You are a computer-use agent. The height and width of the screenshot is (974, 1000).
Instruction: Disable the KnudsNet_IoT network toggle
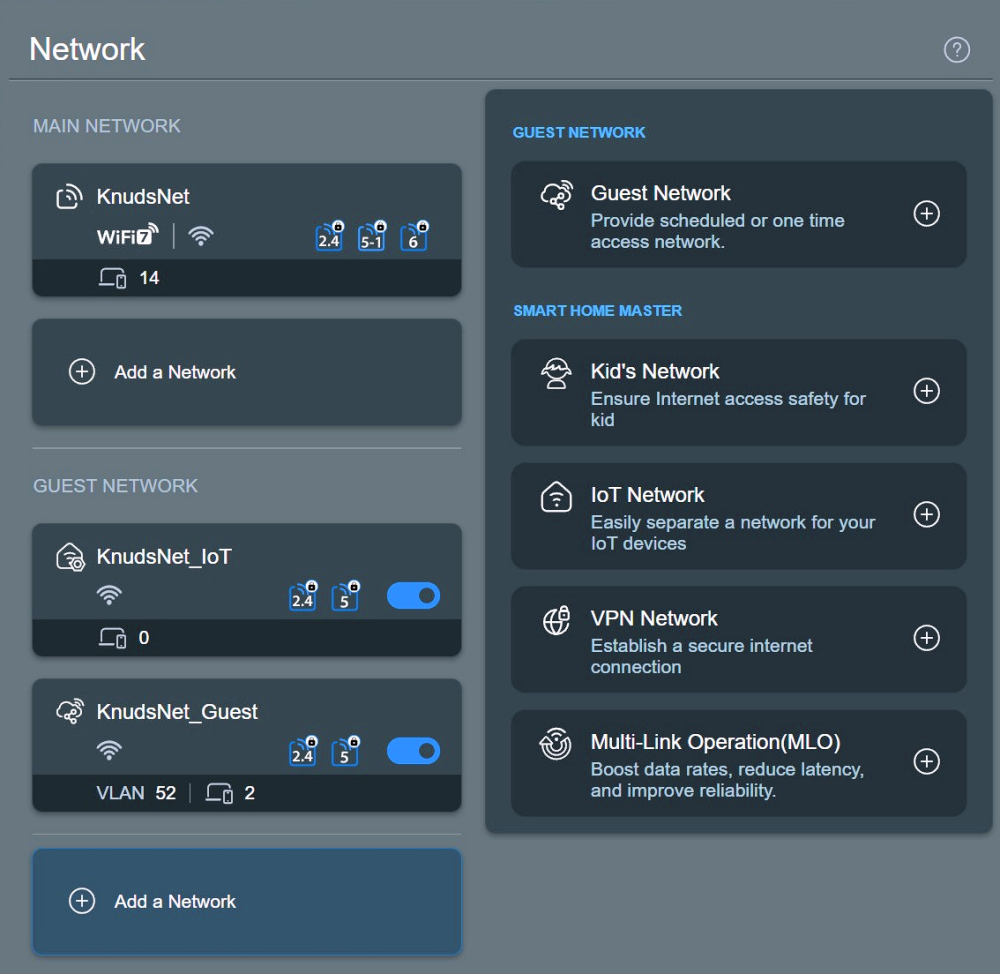[413, 597]
